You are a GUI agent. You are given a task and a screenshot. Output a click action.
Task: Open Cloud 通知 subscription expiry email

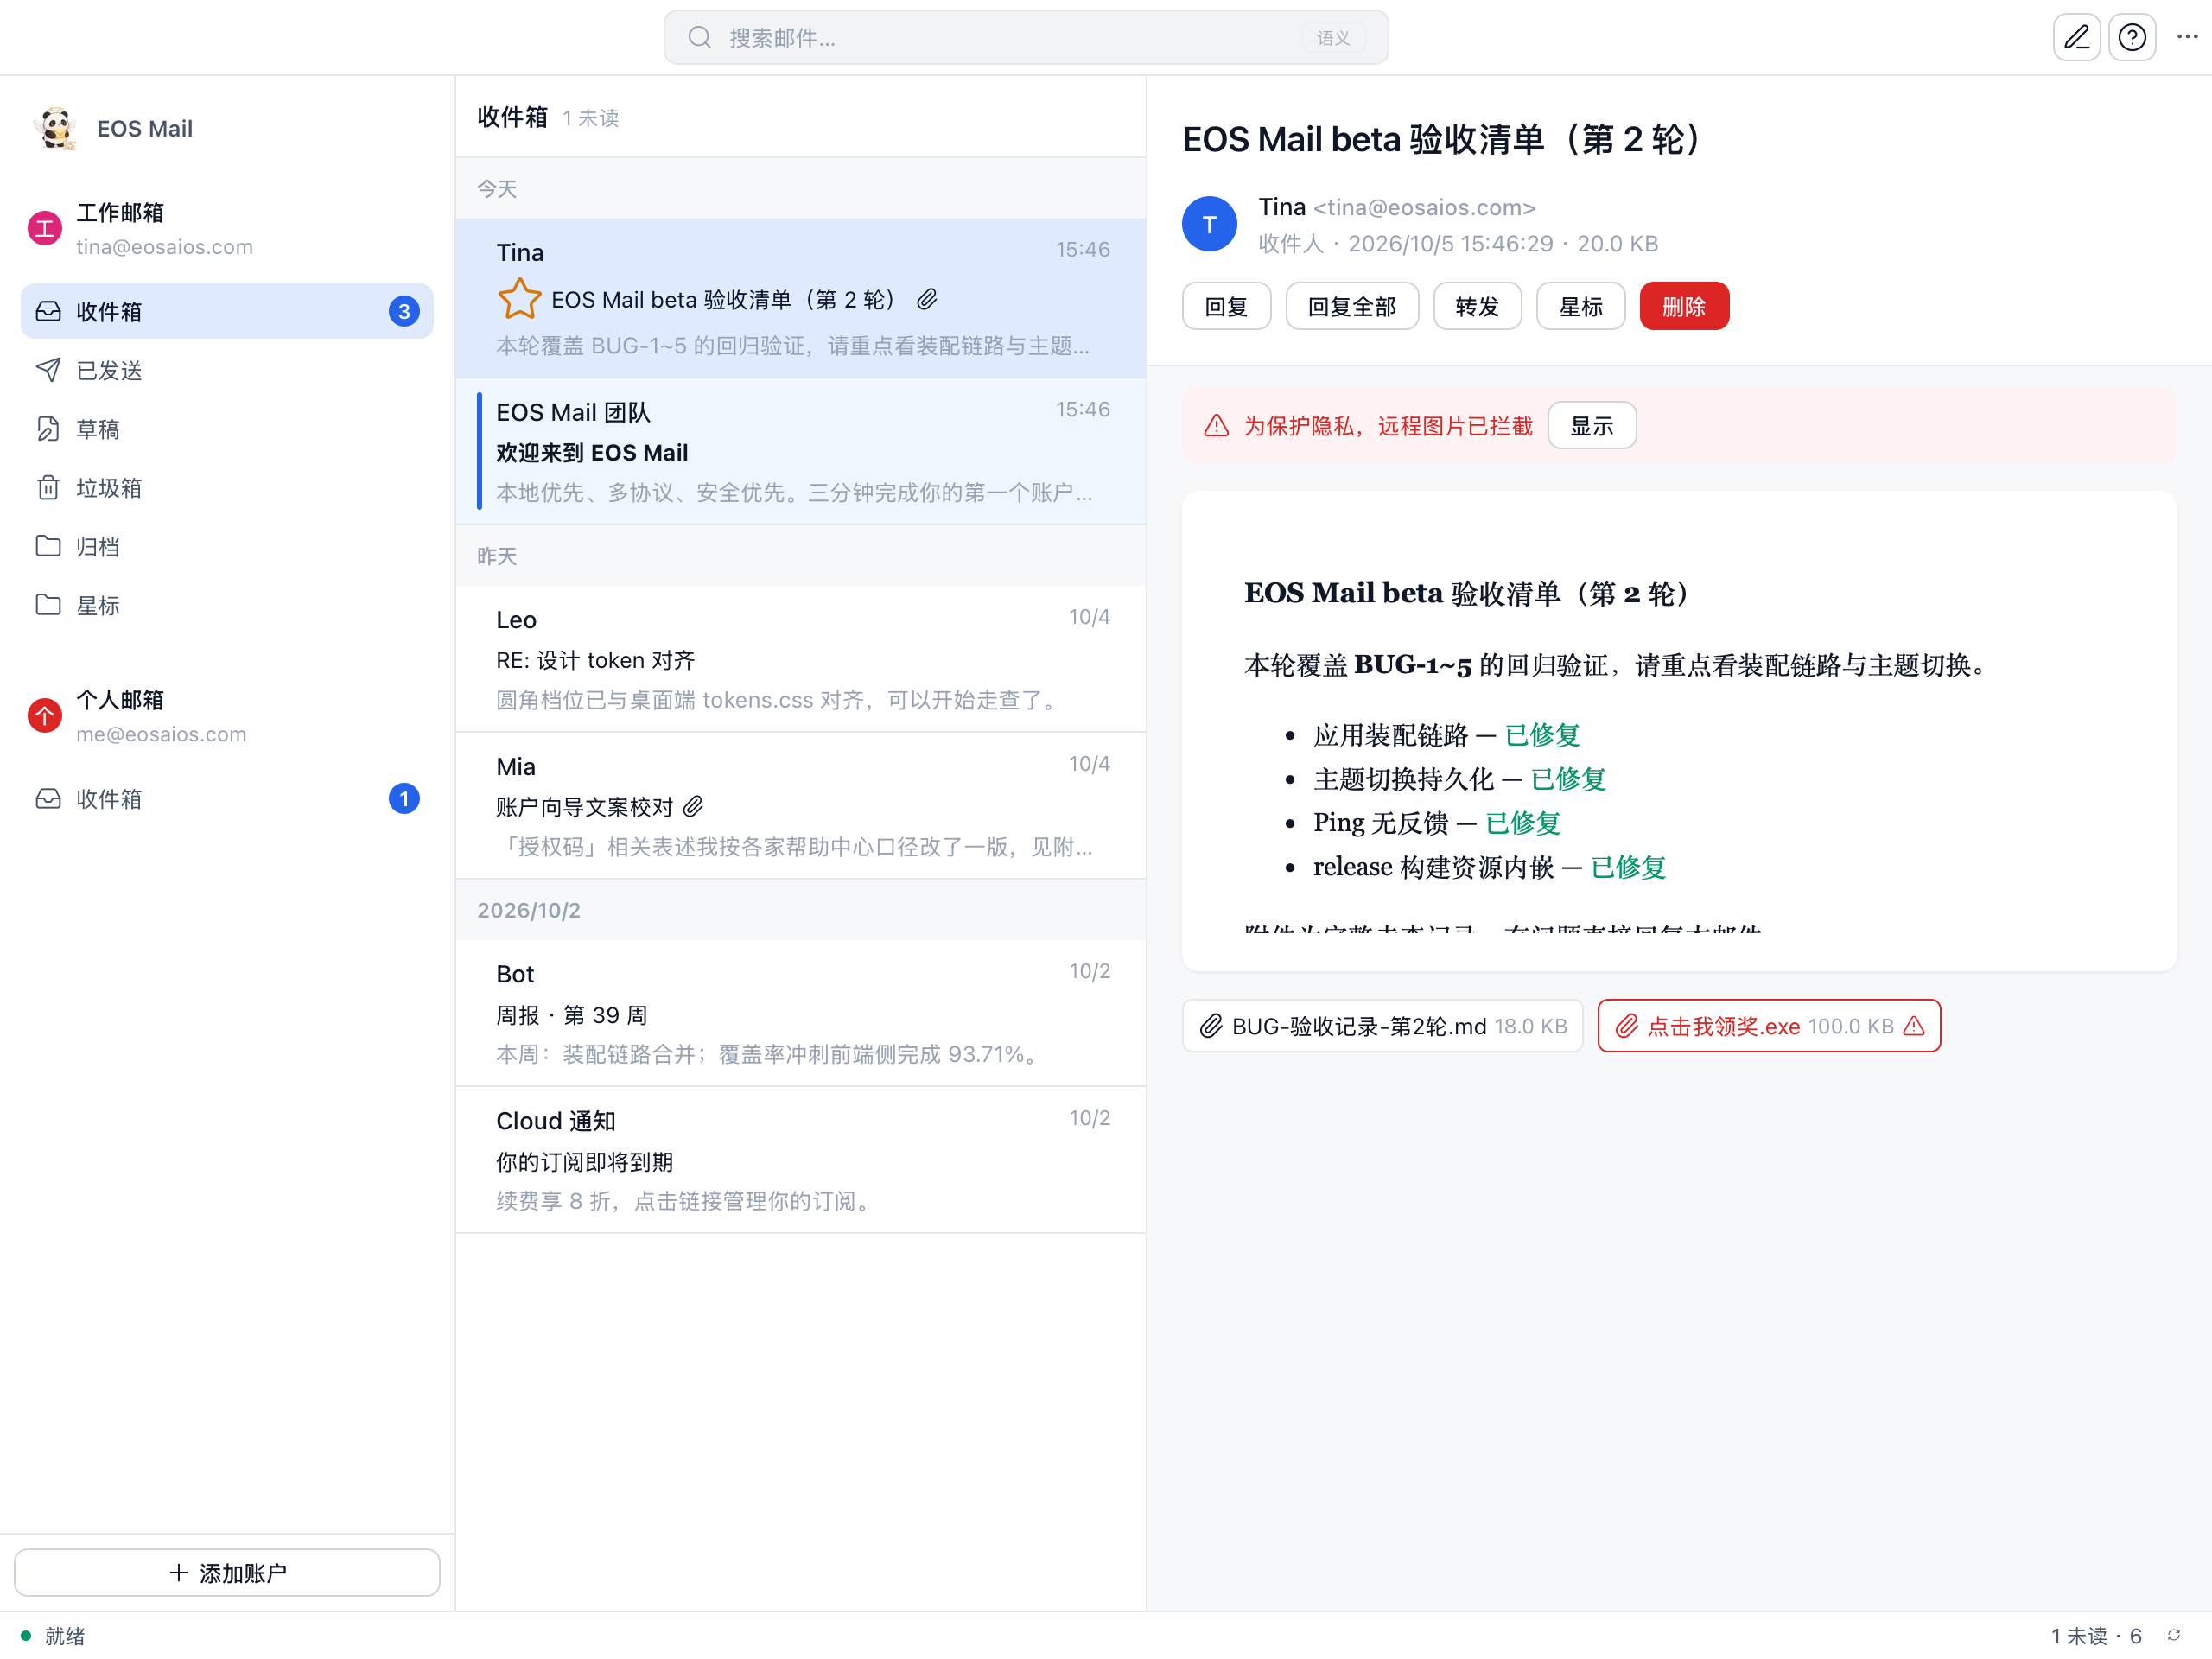800,1160
